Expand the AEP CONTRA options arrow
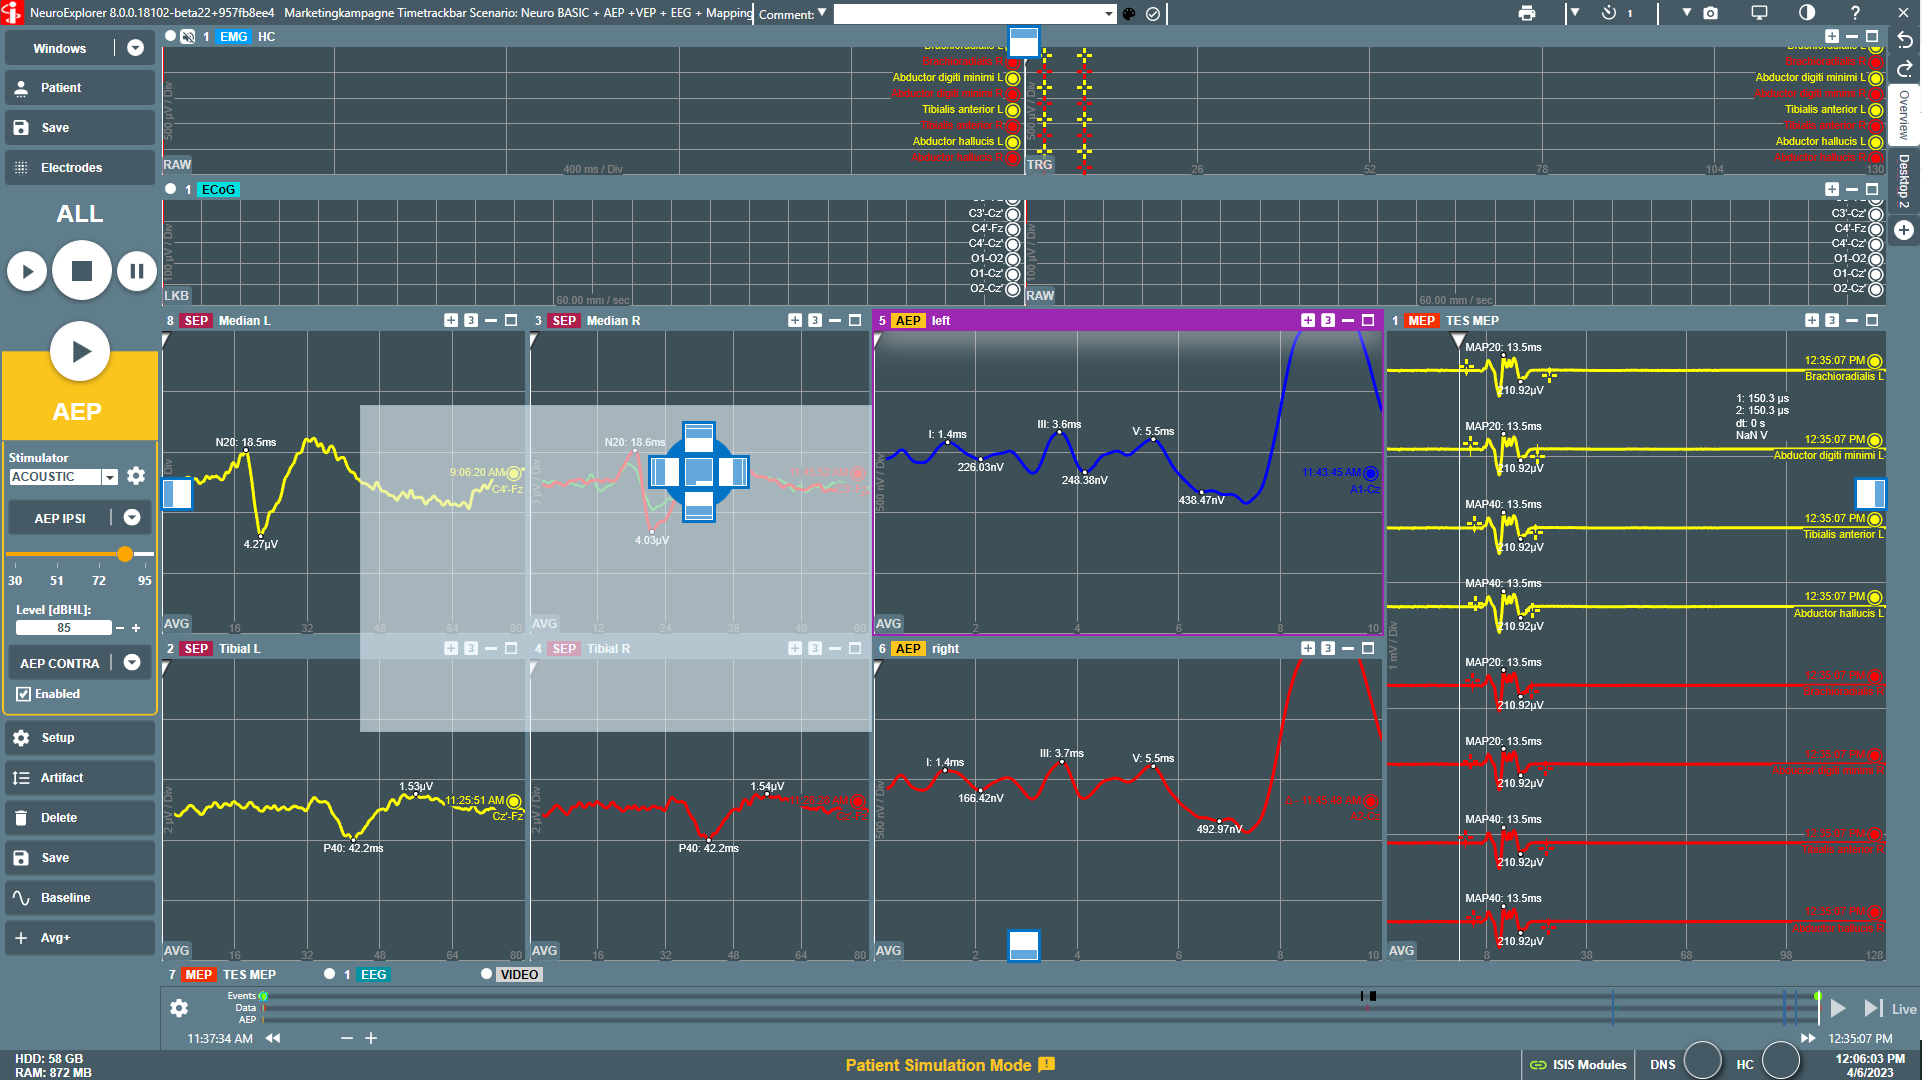This screenshot has width=1922, height=1080. (x=132, y=662)
